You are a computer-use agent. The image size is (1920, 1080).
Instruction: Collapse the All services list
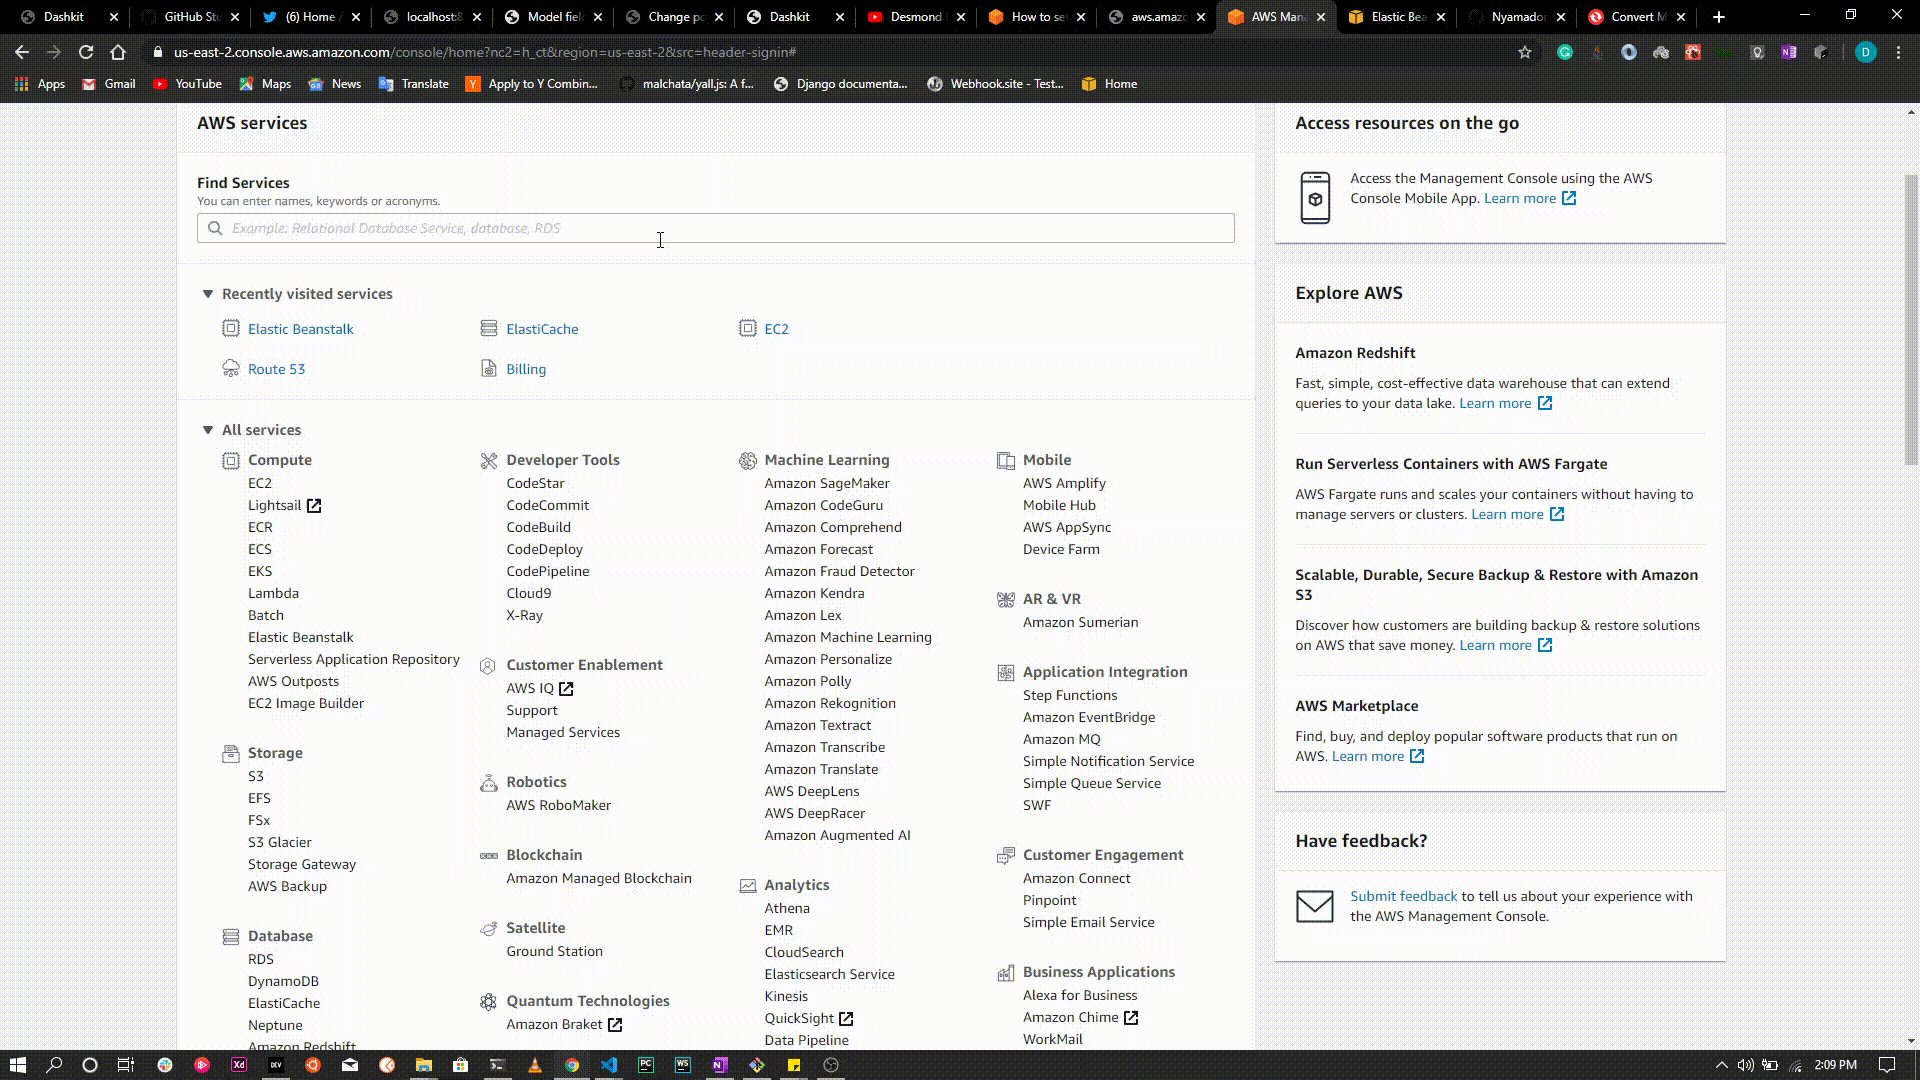tap(208, 430)
